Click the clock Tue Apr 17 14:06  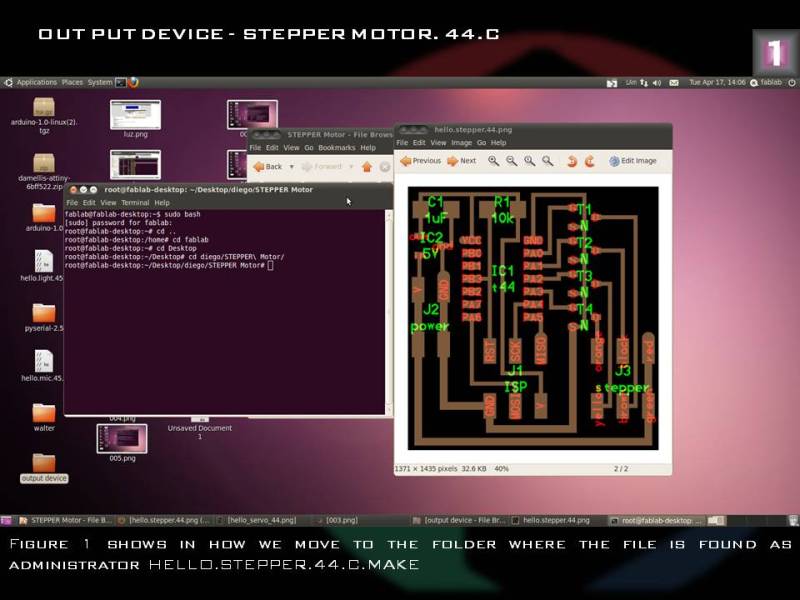coord(717,82)
